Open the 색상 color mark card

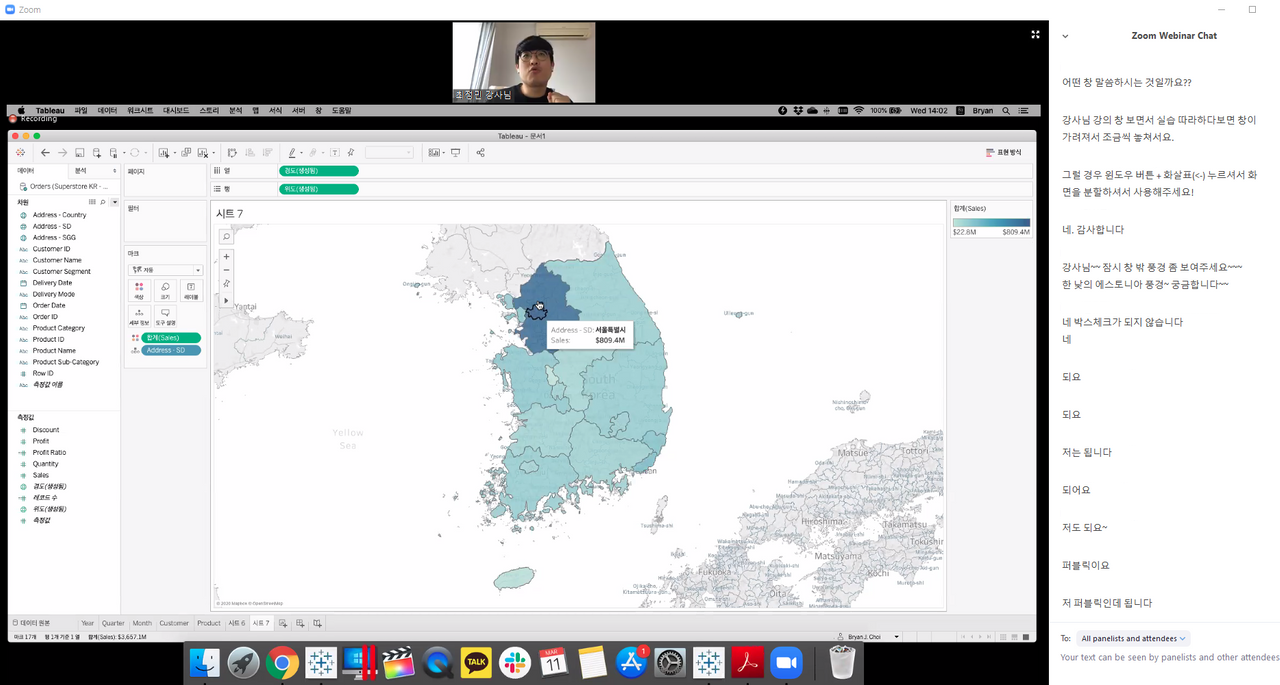pos(139,290)
